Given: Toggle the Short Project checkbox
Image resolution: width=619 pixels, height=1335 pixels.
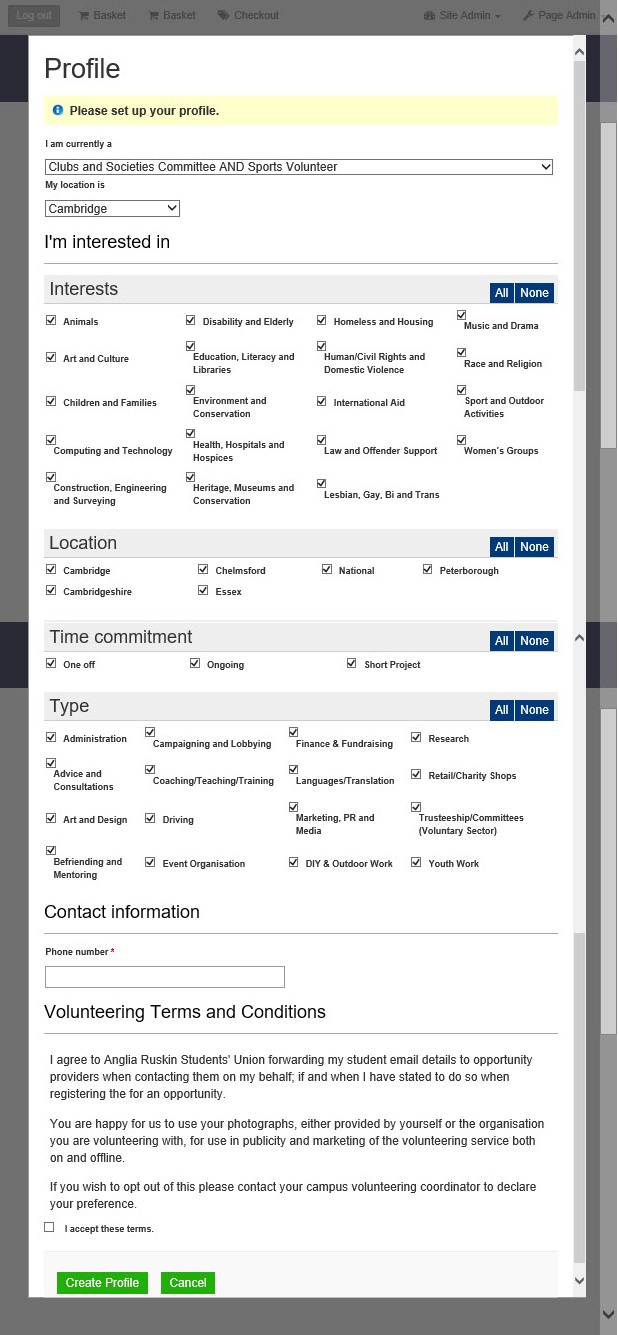Looking at the screenshot, I should click(x=352, y=663).
